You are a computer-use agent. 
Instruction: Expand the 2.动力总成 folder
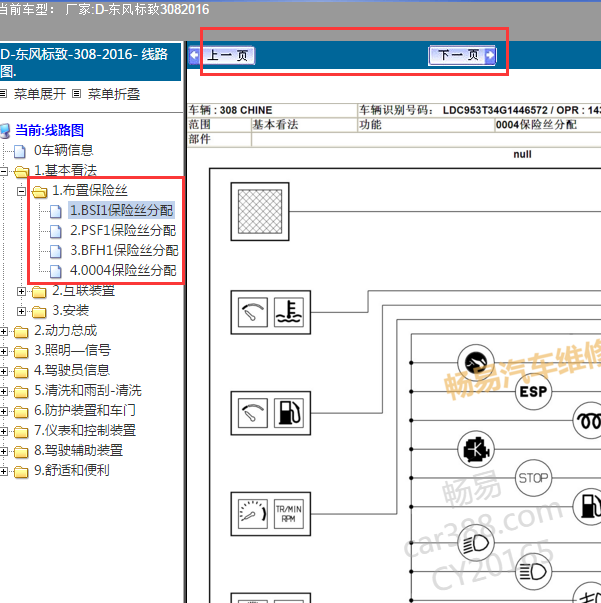point(3,331)
